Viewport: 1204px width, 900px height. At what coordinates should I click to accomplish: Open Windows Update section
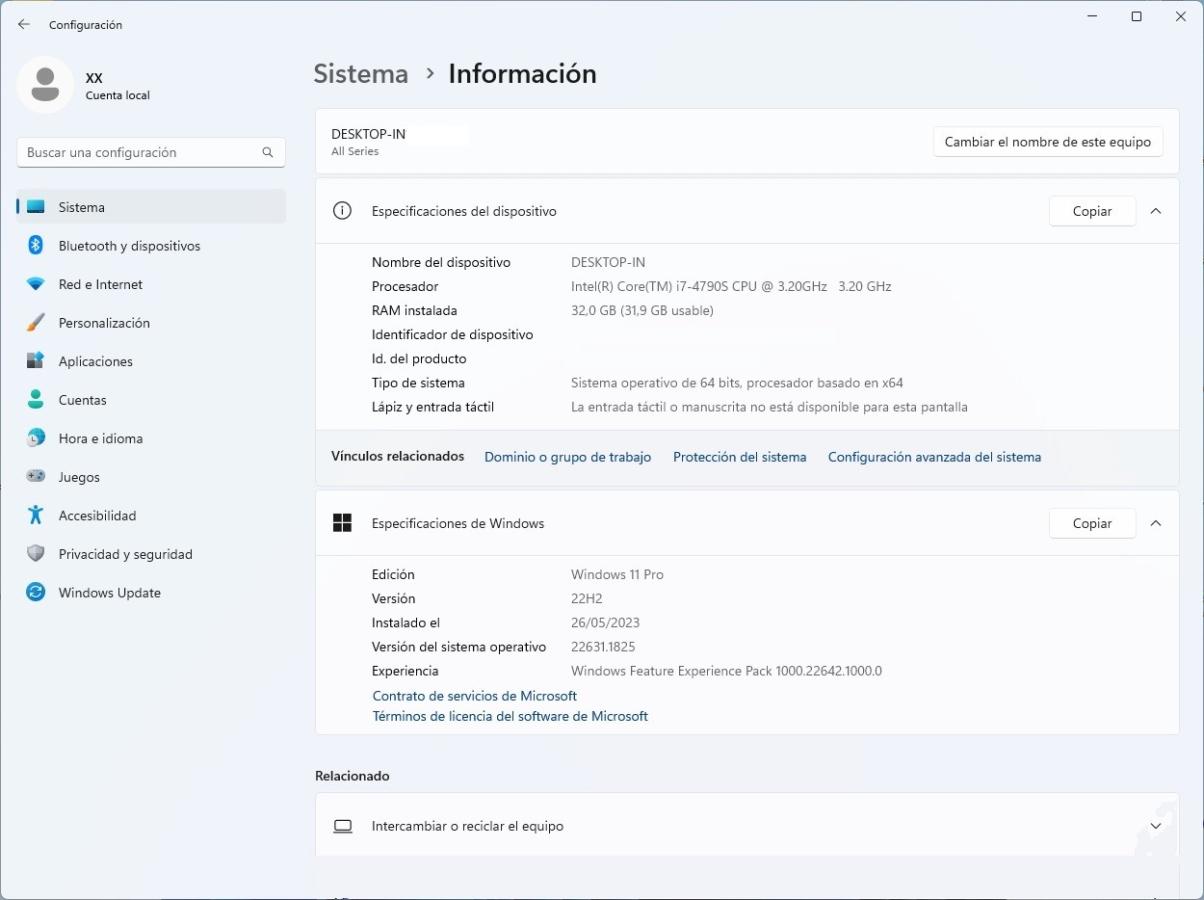109,593
